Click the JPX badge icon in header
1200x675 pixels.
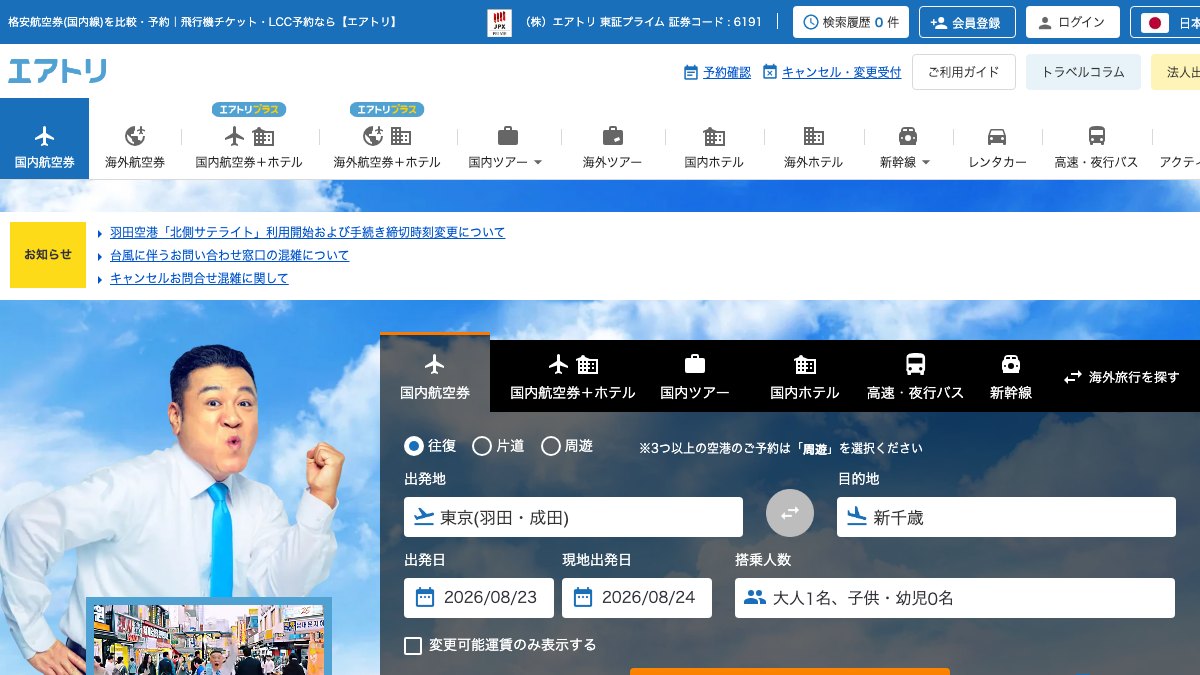tap(499, 22)
